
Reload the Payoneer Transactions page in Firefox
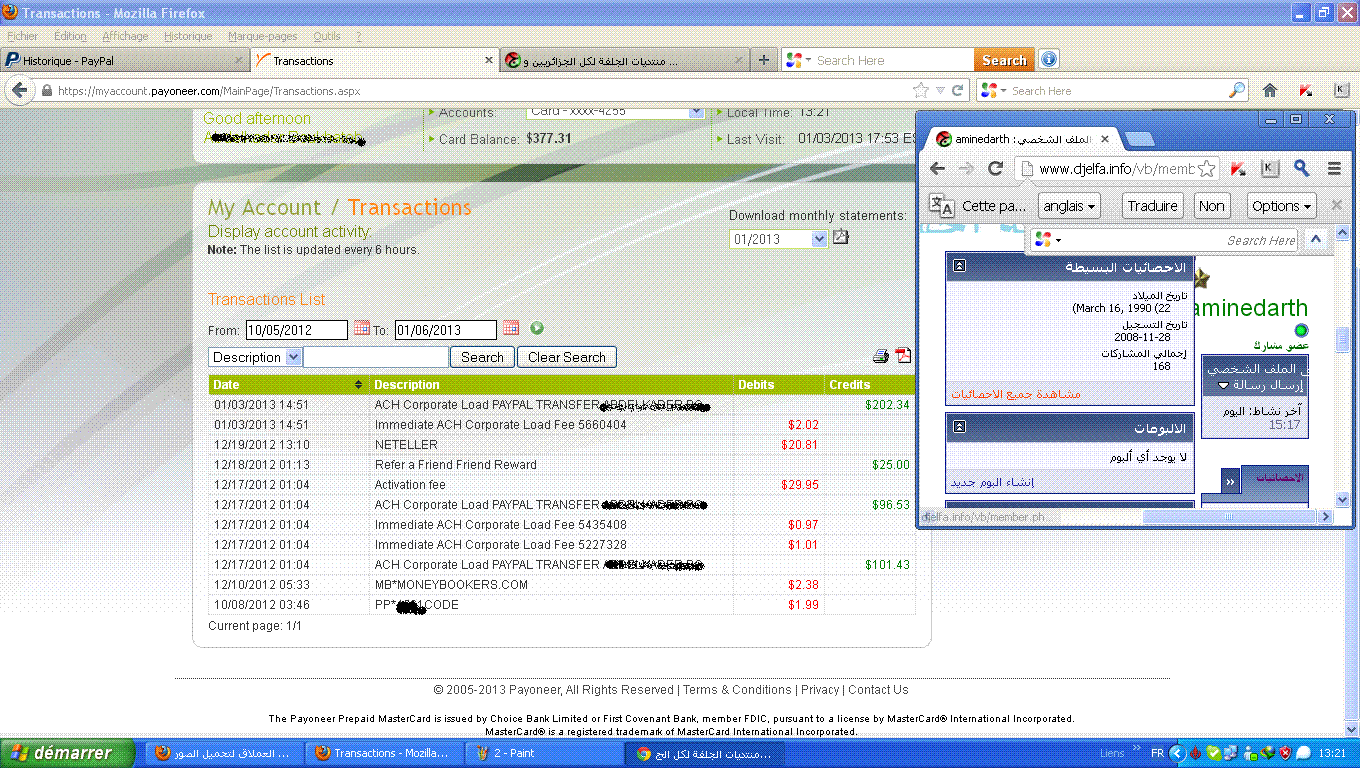(957, 90)
